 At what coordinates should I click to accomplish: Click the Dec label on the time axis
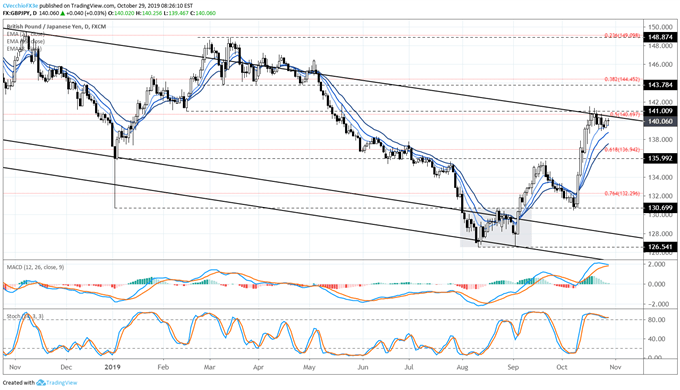(x=66, y=367)
